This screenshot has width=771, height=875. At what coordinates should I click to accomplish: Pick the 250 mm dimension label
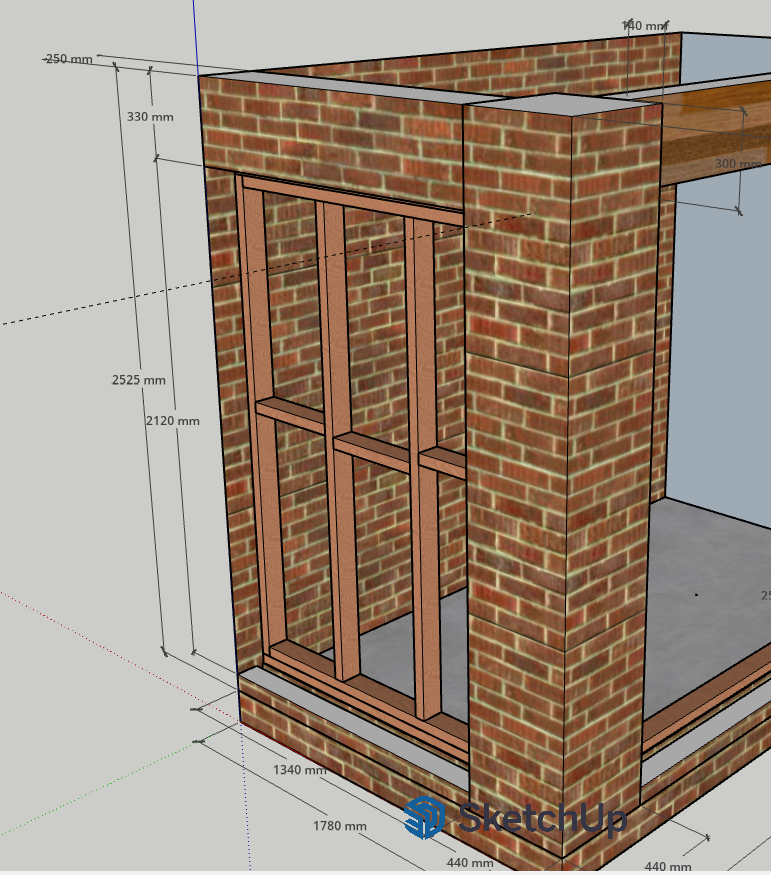tap(68, 59)
